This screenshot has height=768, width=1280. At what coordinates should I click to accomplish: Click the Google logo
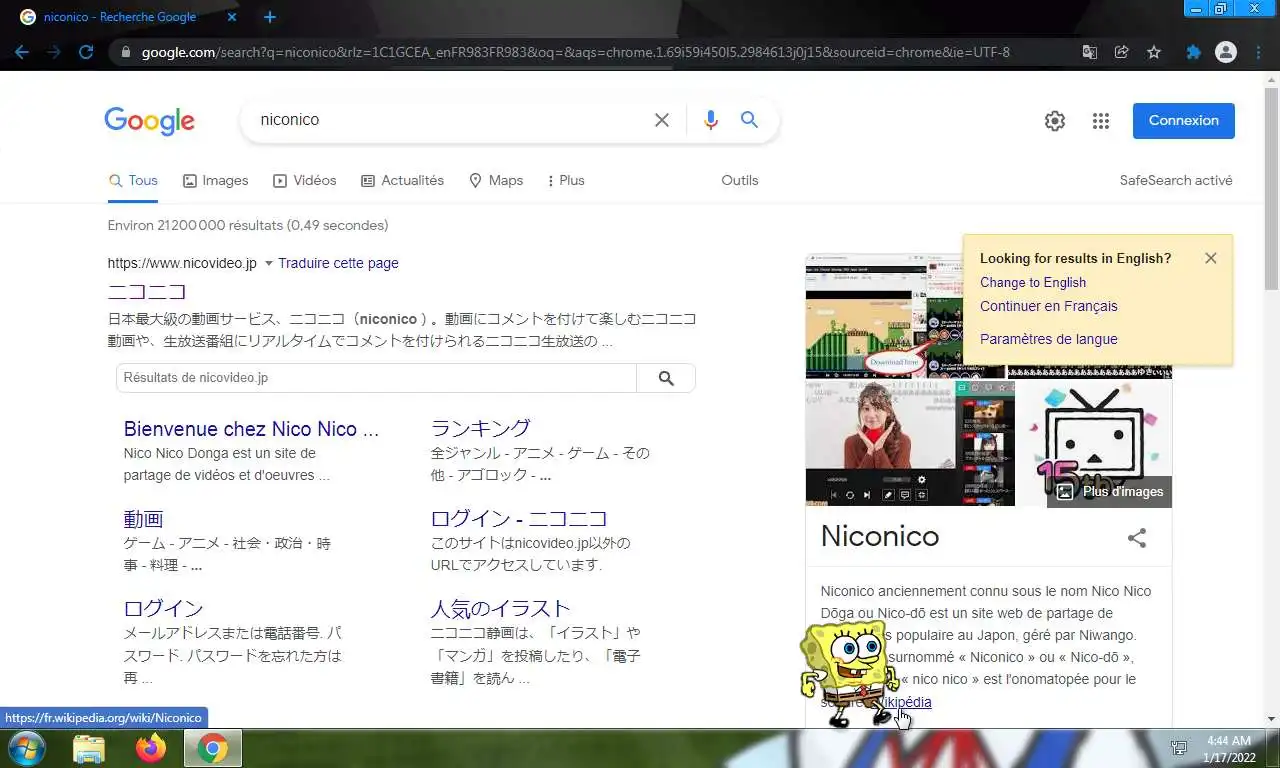(149, 121)
